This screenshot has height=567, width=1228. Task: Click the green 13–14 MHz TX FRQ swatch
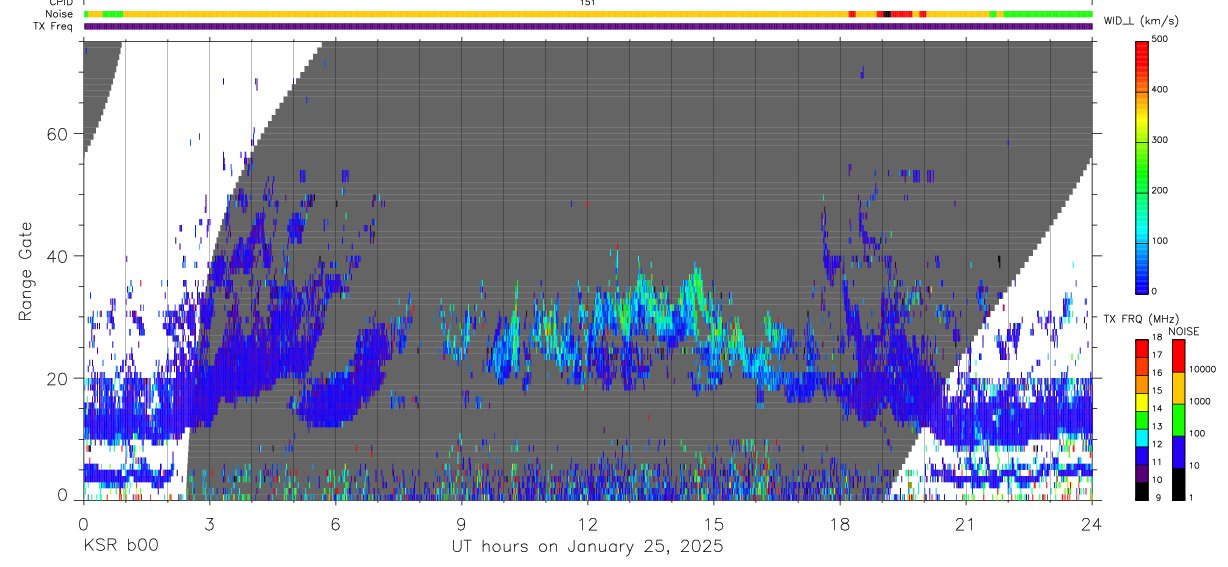1142,419
